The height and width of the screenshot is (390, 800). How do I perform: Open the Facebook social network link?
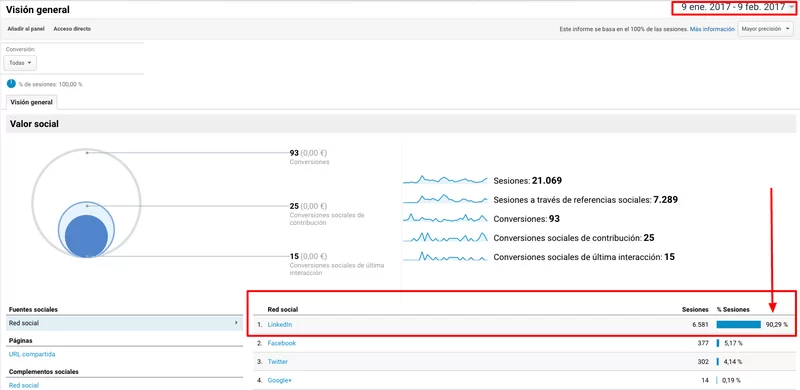(282, 343)
